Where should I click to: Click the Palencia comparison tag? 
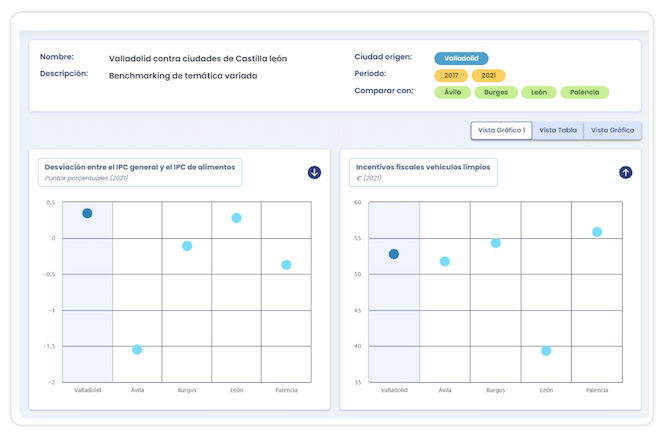[x=584, y=92]
